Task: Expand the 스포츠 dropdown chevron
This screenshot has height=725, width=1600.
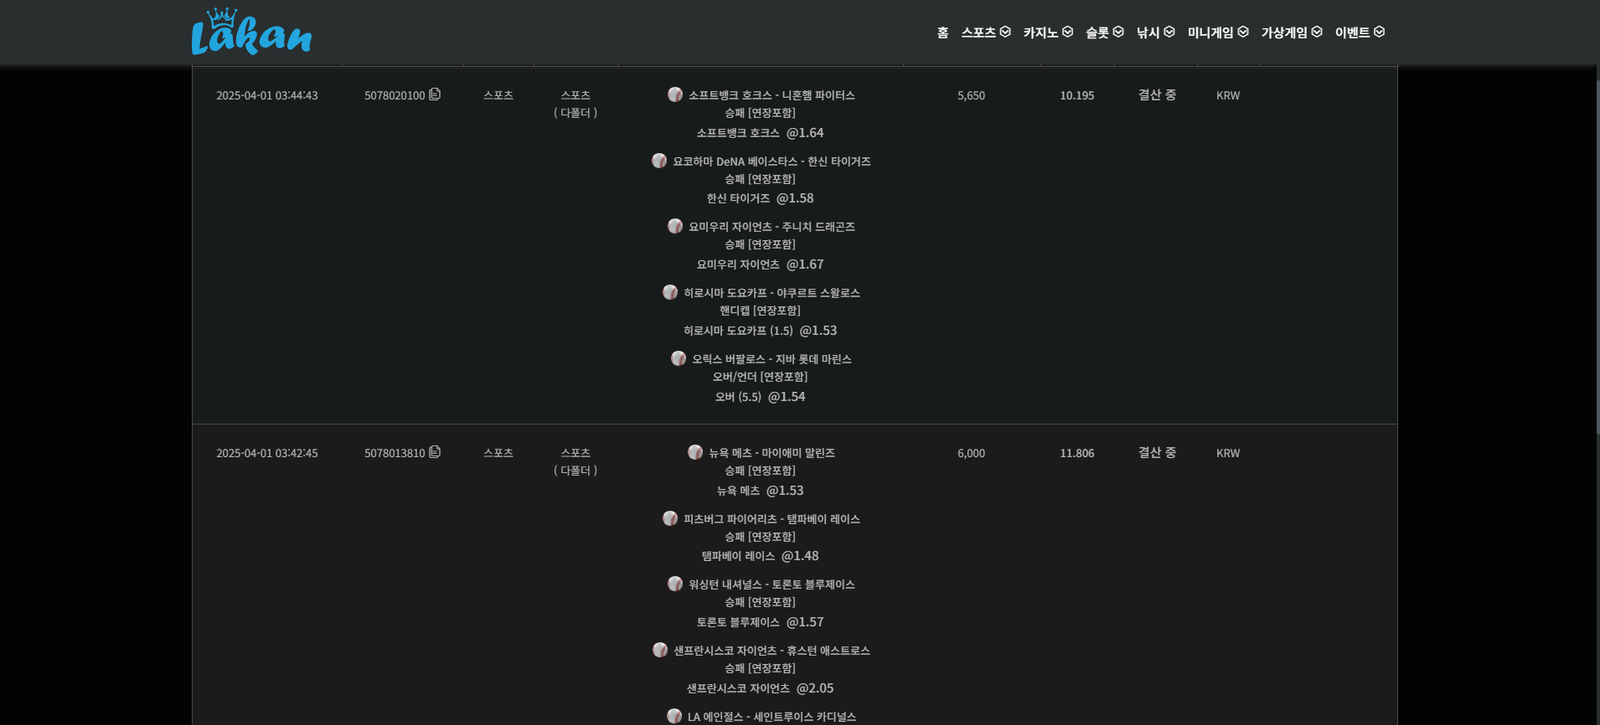Action: (1005, 32)
